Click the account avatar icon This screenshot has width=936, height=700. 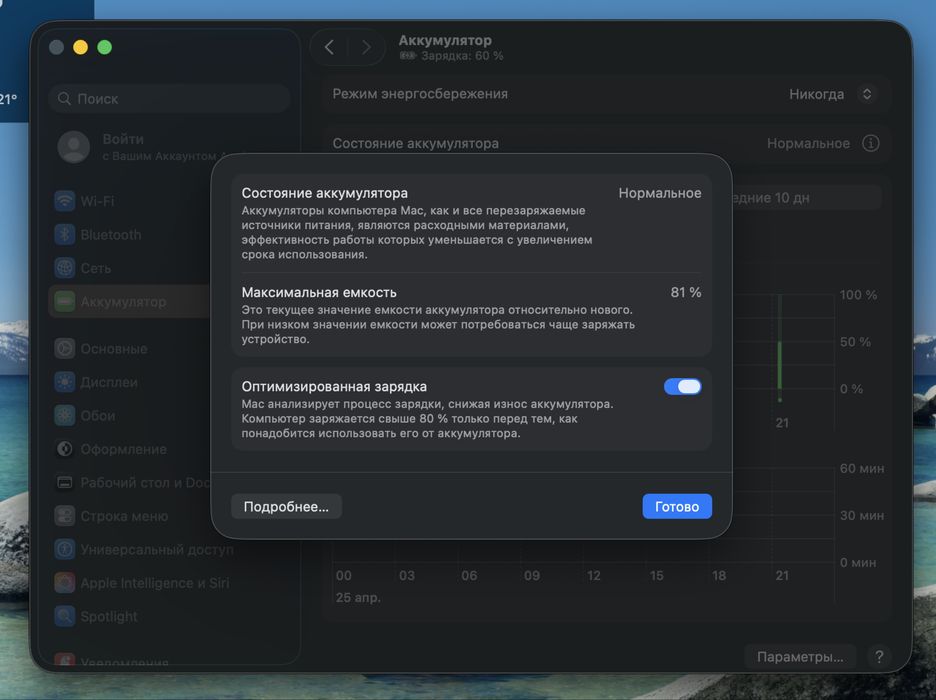click(74, 147)
